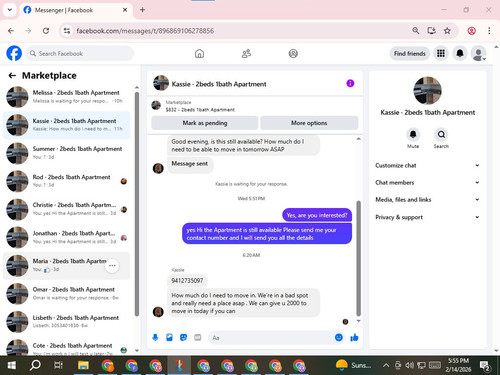Open options menu for Maria conversation
This screenshot has height=375, width=500.
(112, 266)
